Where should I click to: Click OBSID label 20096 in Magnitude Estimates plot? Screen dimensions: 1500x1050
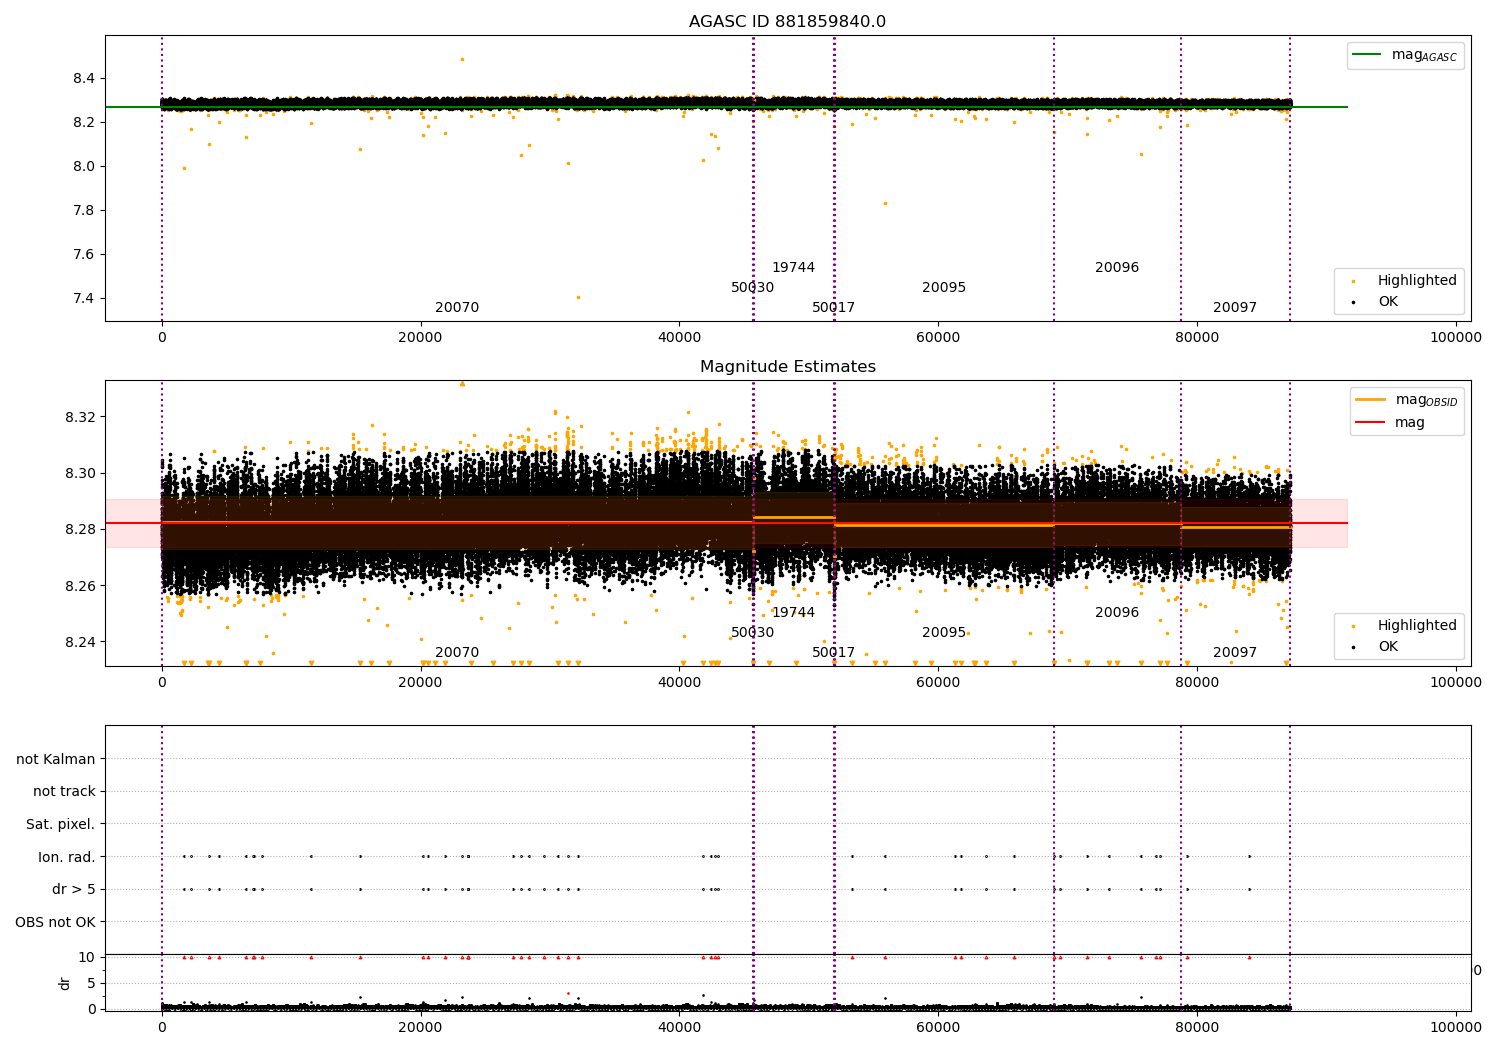1117,613
